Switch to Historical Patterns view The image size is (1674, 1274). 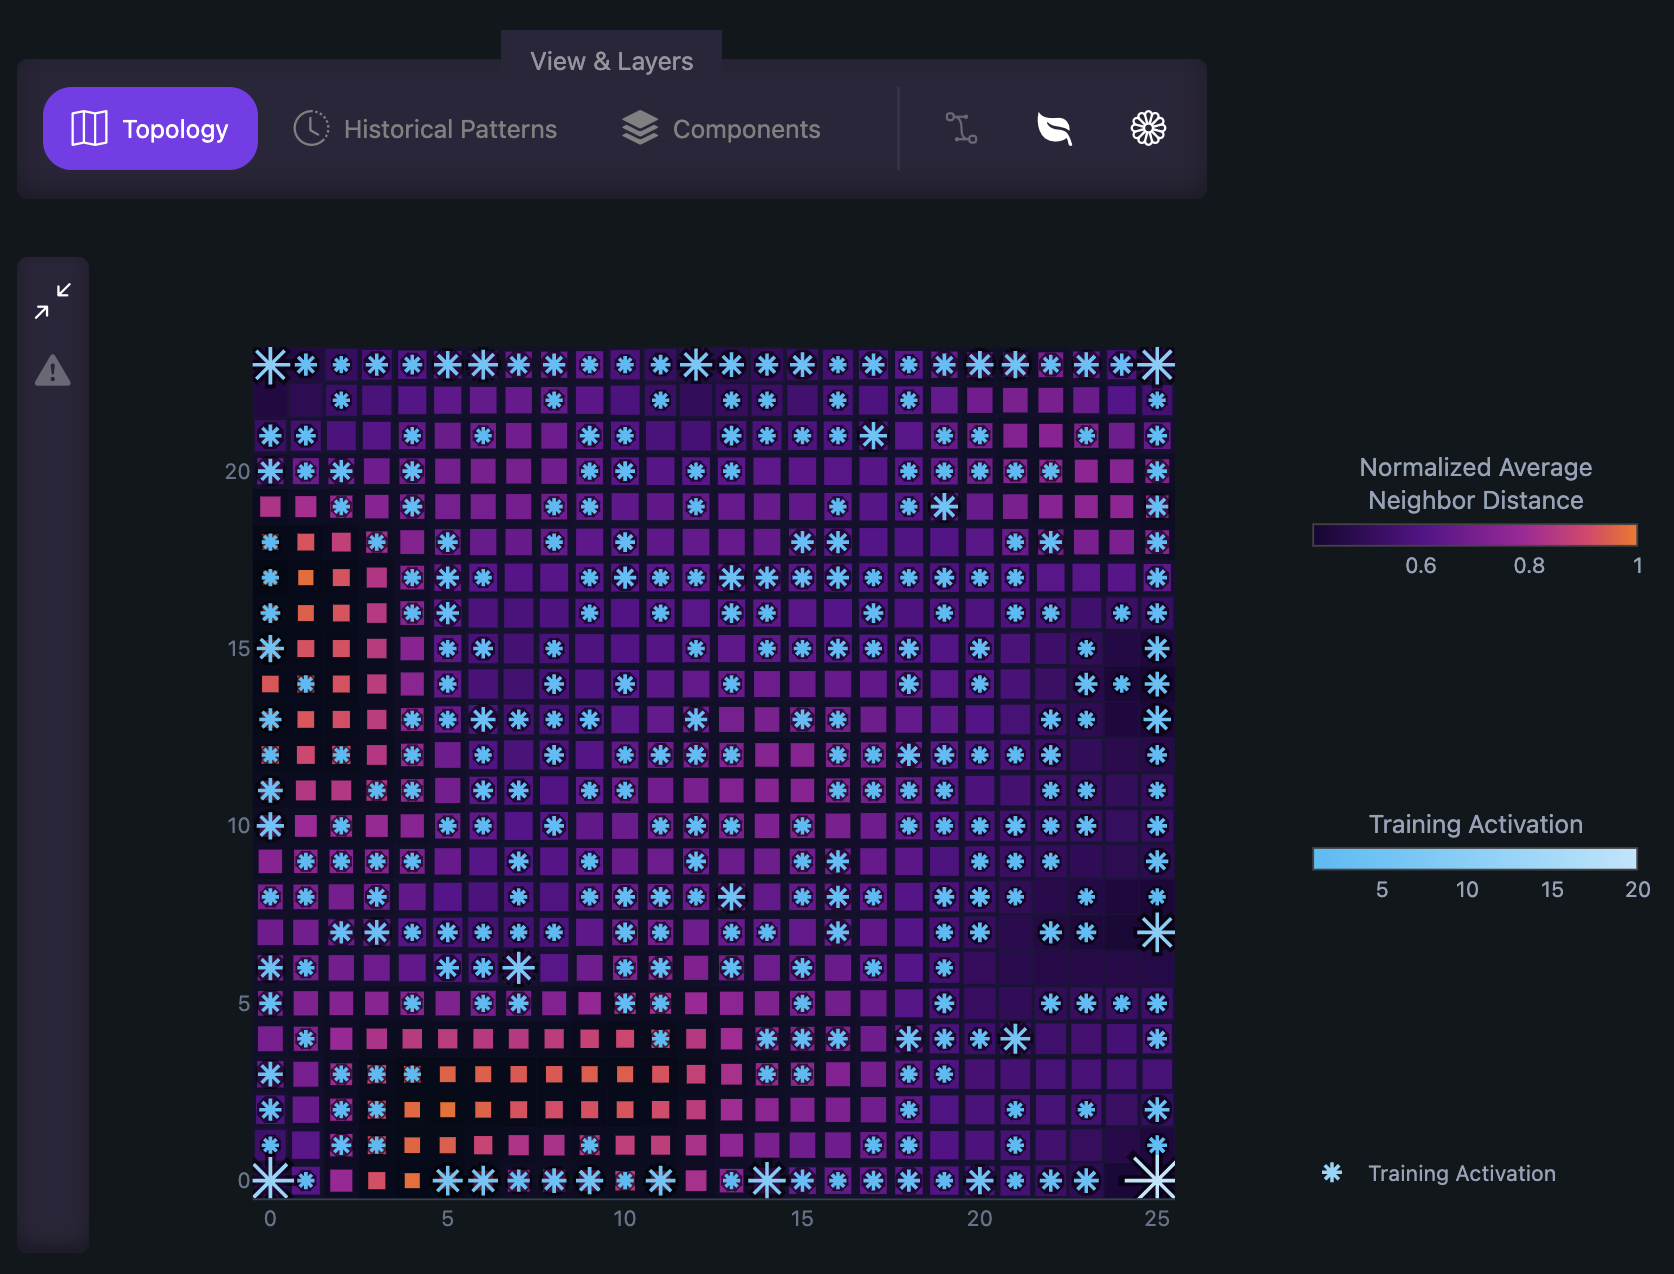[x=425, y=128]
